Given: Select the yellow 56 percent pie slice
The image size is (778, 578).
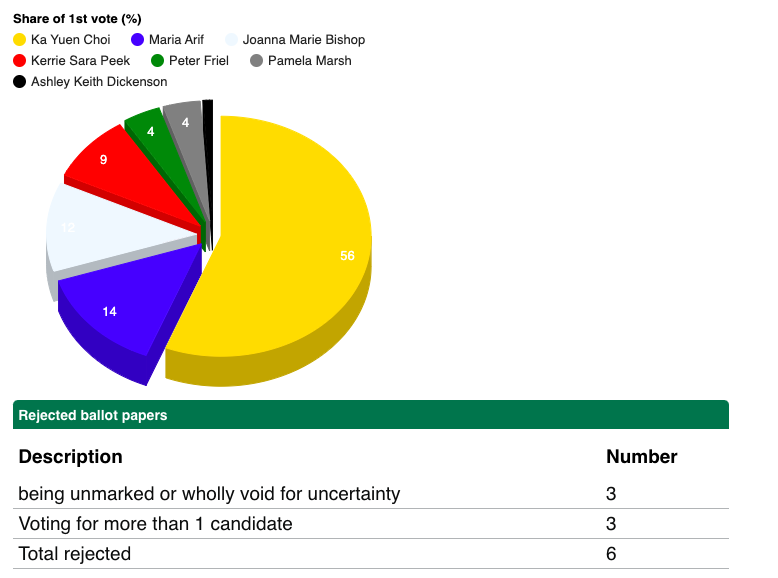Looking at the screenshot, I should tap(300, 250).
